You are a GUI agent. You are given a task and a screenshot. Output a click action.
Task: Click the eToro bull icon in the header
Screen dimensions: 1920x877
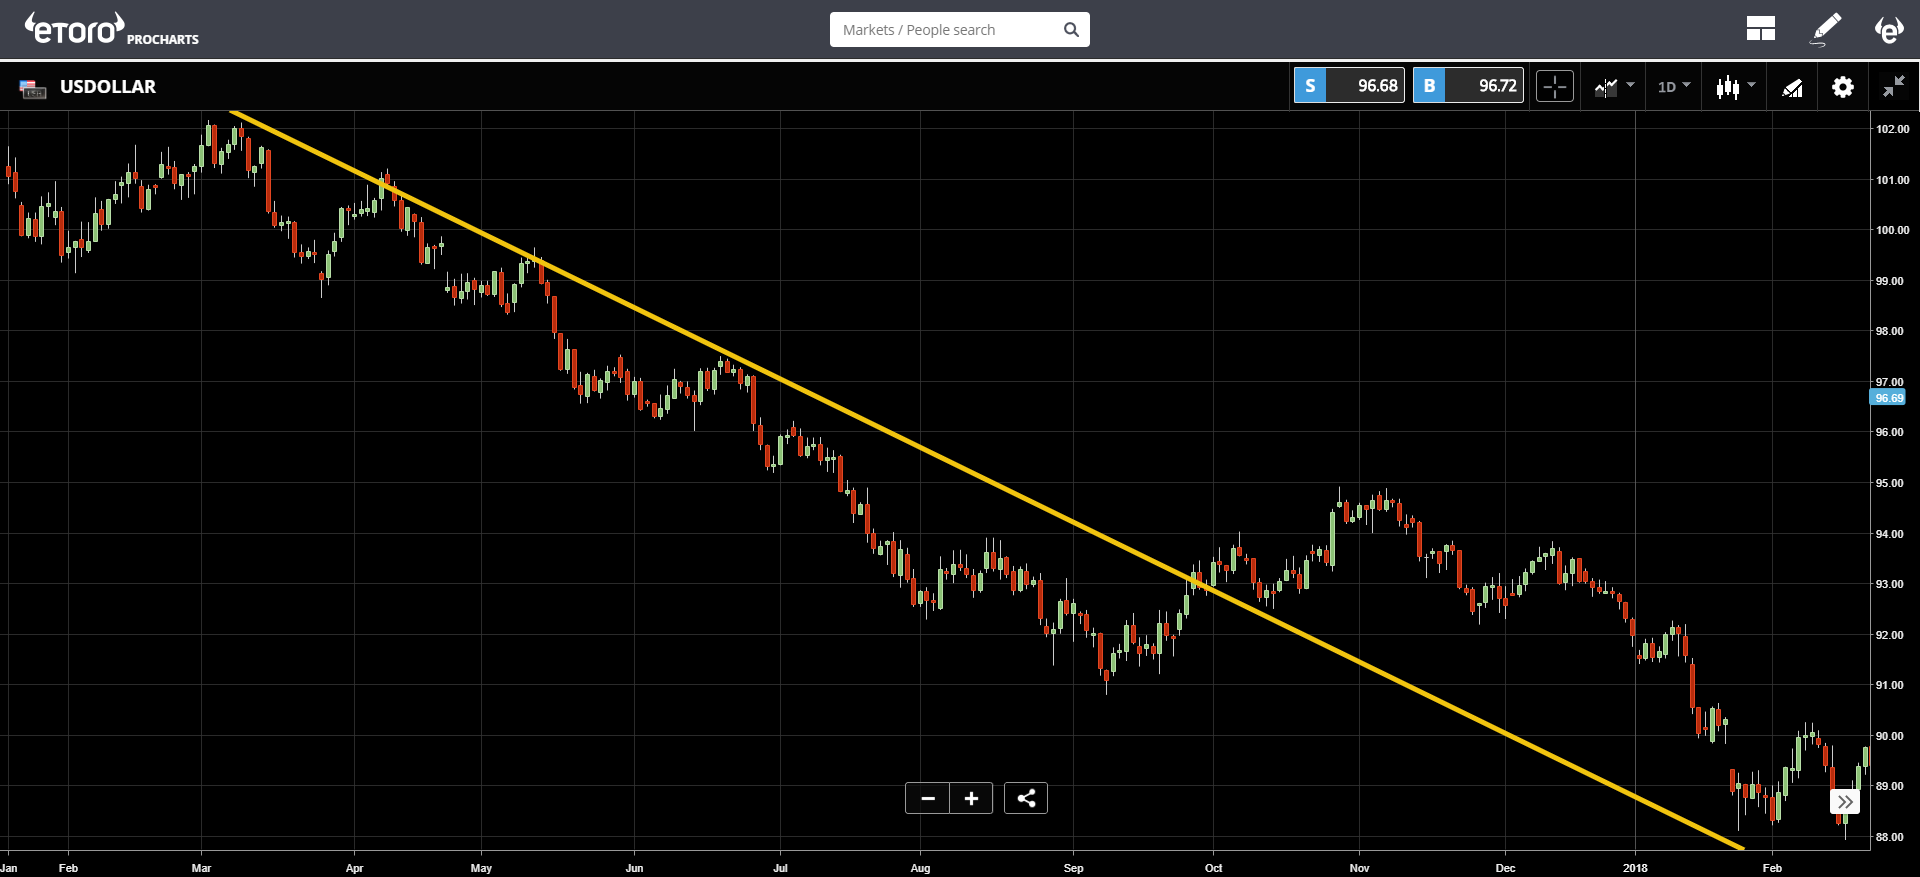[x=1888, y=29]
